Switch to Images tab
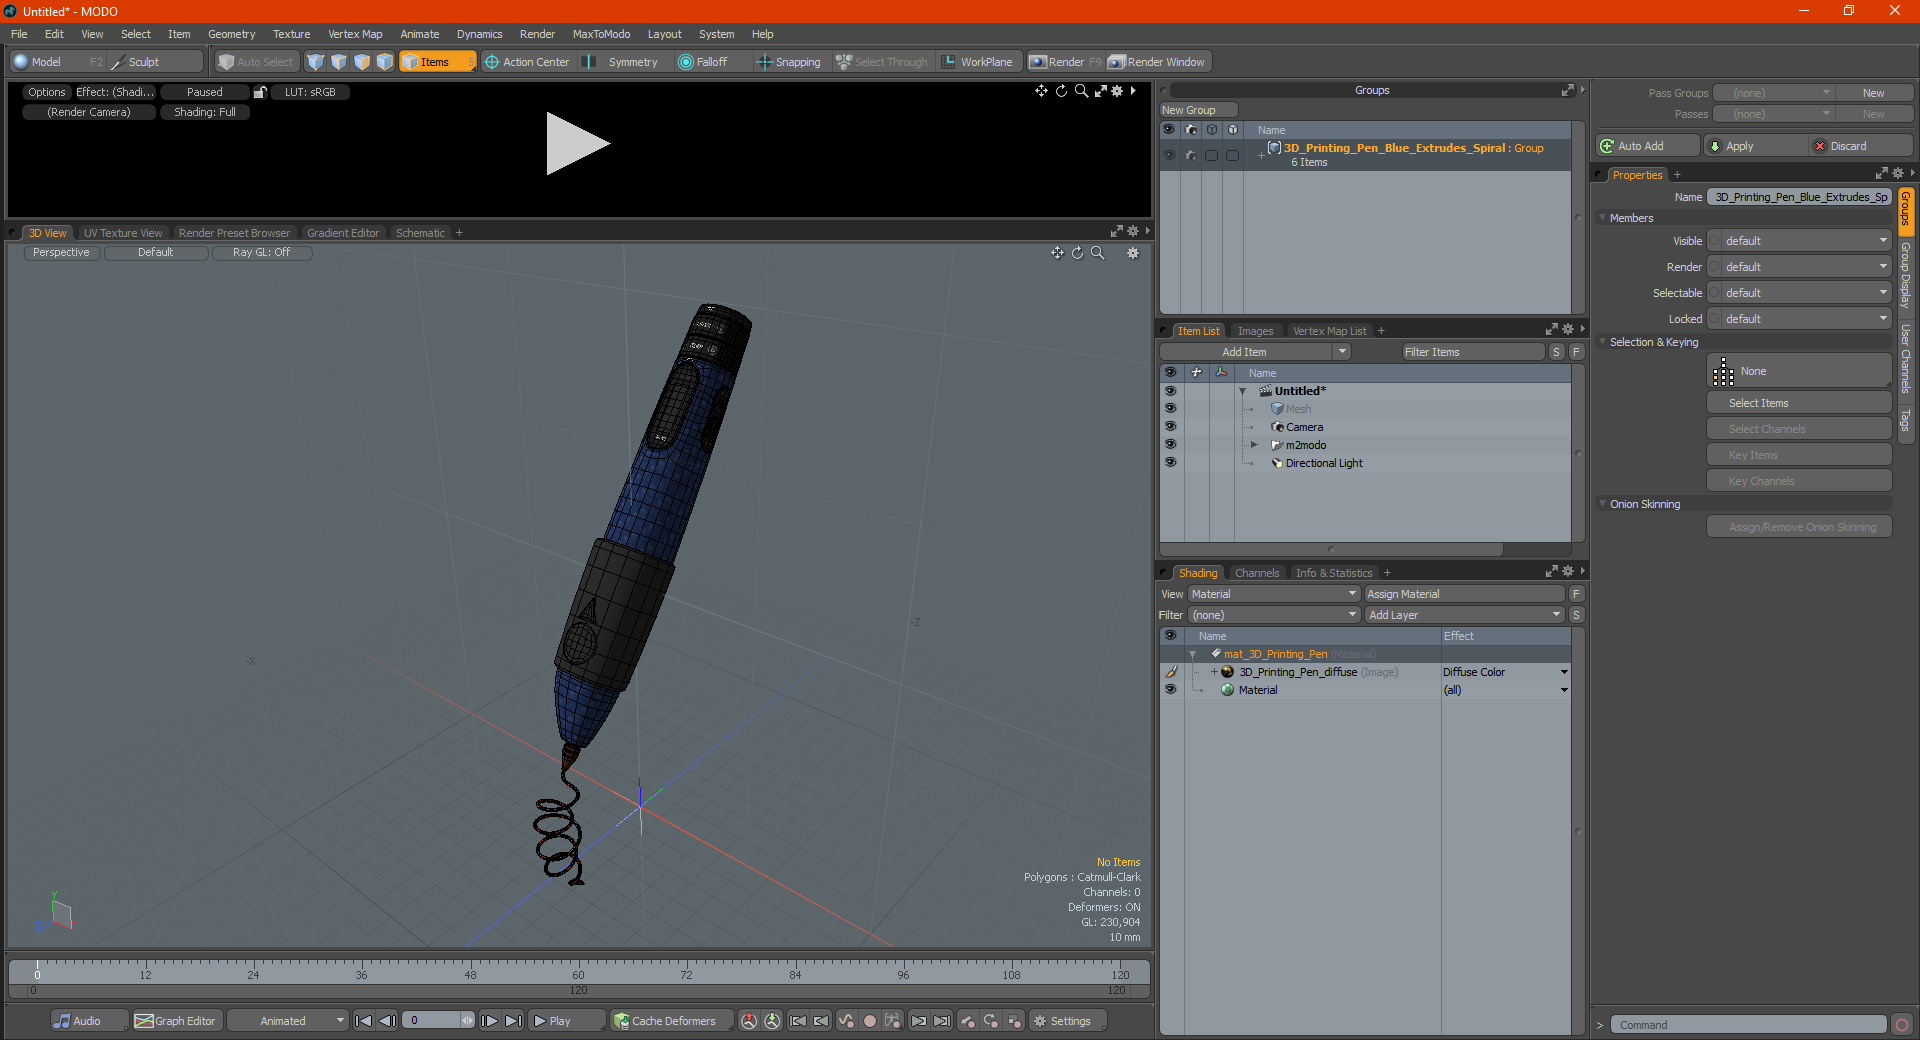Image resolution: width=1920 pixels, height=1040 pixels. 1255,331
